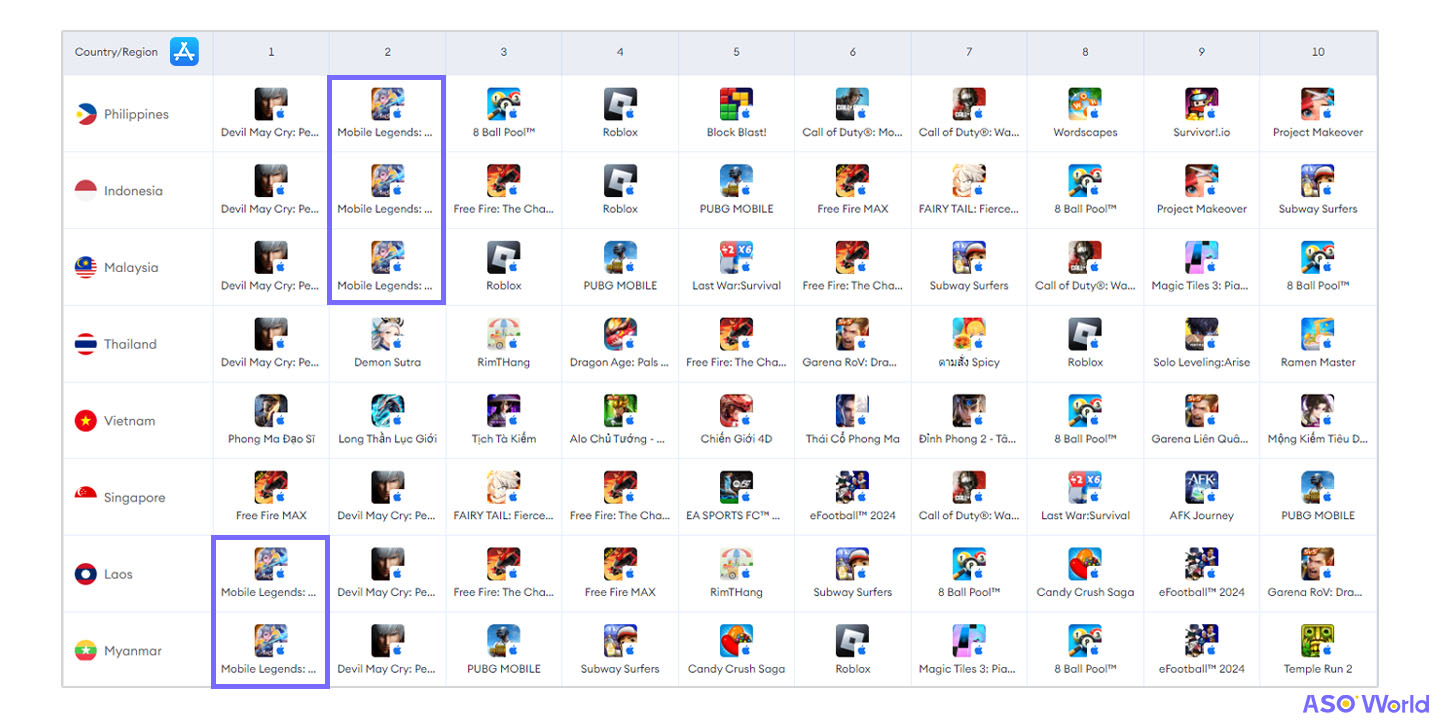Select eFootball 2024 icon in Singapore row
The image size is (1440, 721).
tap(853, 488)
